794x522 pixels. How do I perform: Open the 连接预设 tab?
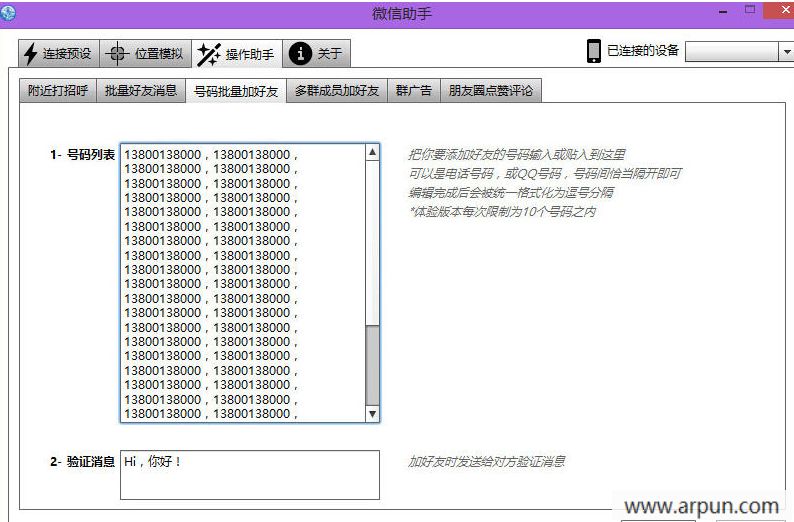59,53
